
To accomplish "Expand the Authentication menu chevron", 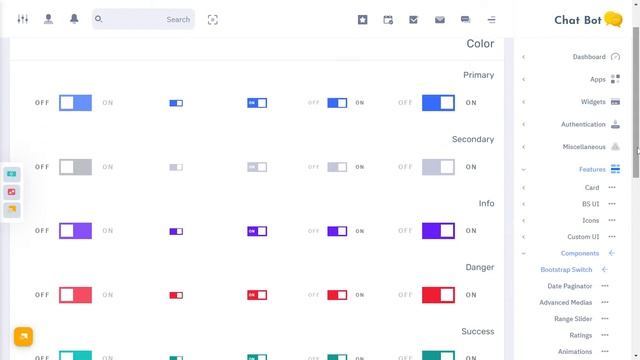I will coord(524,124).
